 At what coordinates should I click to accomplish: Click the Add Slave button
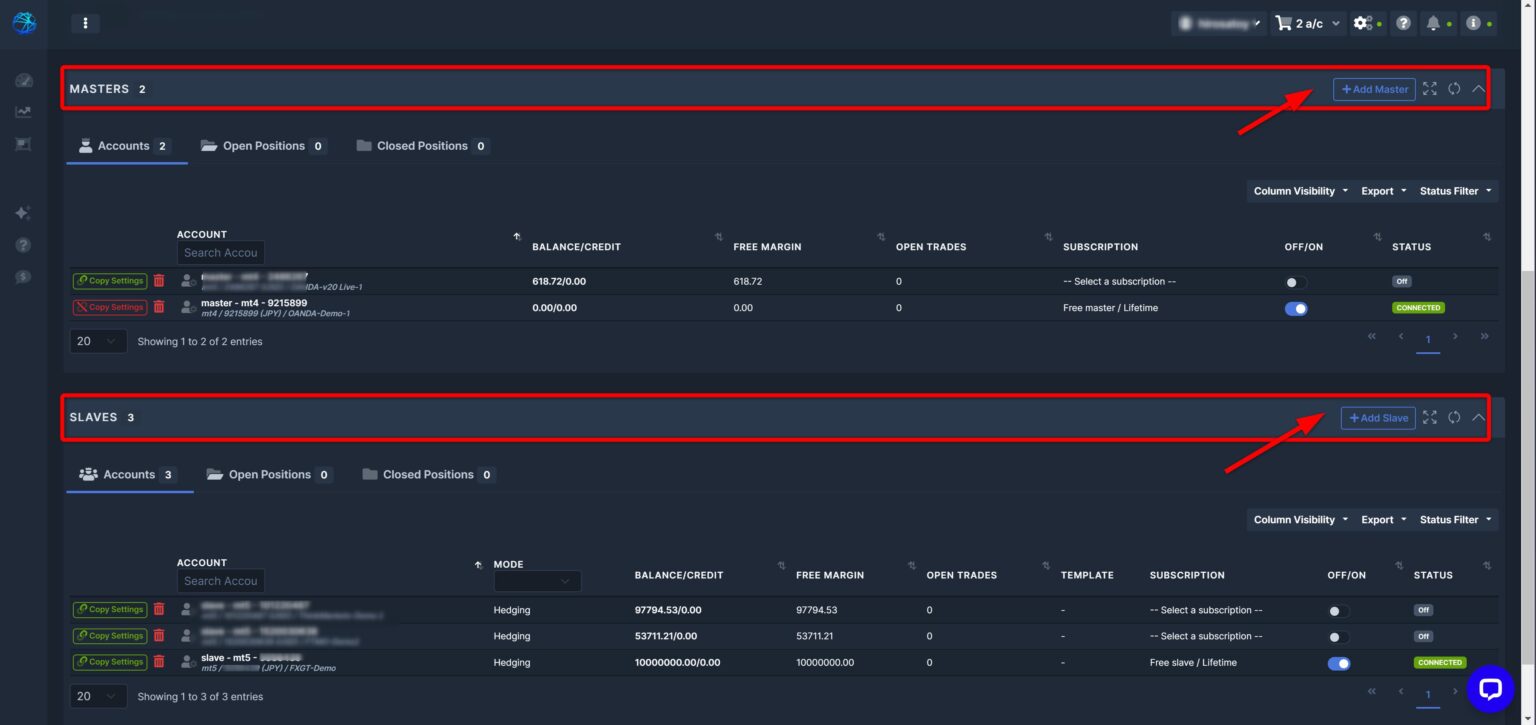click(x=1378, y=418)
